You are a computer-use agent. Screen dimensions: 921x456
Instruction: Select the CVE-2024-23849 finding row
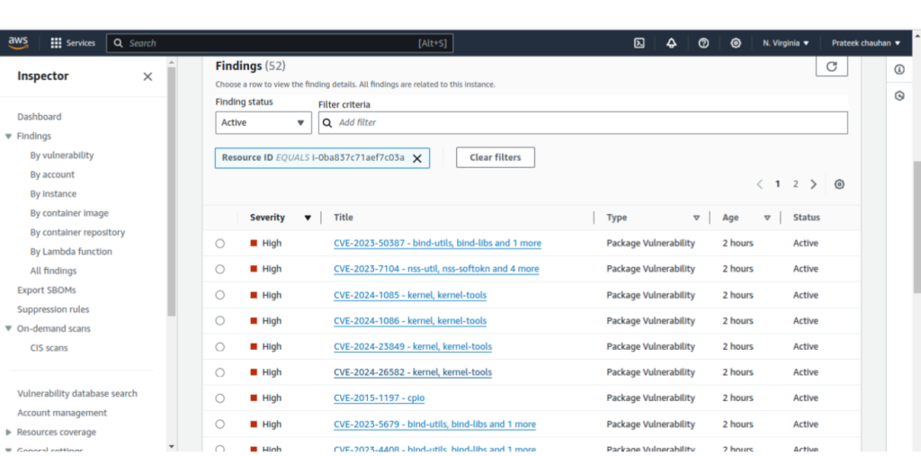click(220, 347)
